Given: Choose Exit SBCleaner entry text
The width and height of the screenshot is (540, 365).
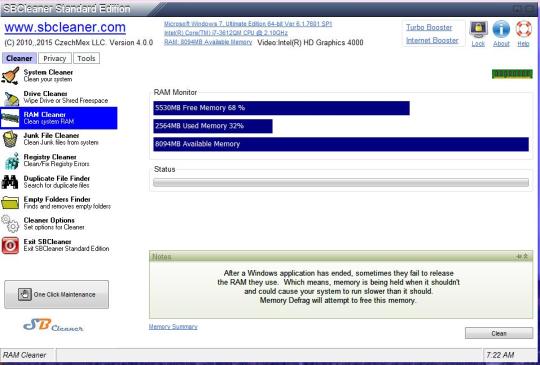Looking at the screenshot, I should (x=66, y=245).
